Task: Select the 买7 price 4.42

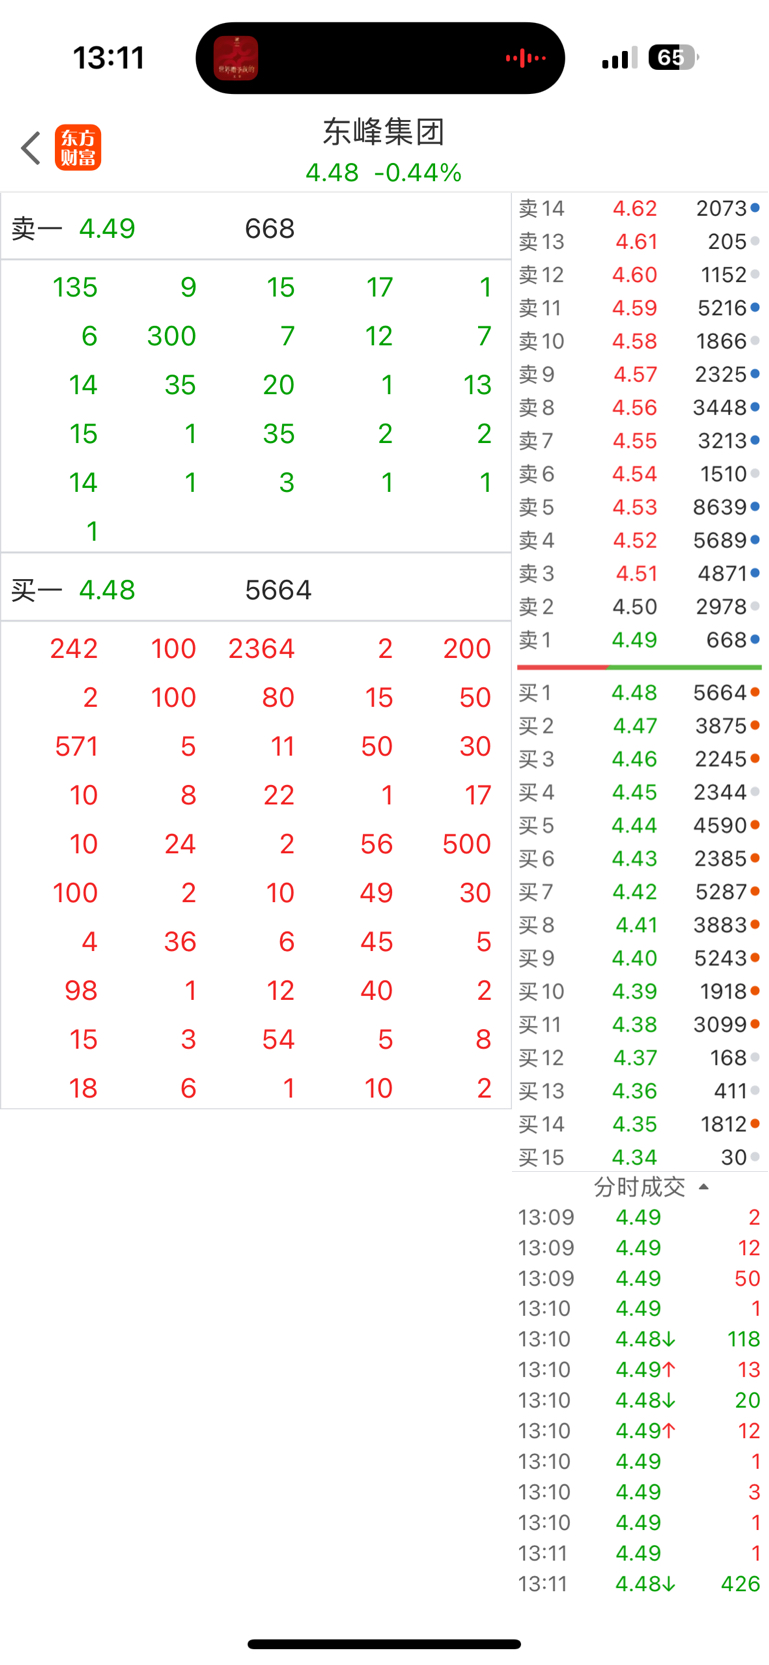Action: pos(635,892)
